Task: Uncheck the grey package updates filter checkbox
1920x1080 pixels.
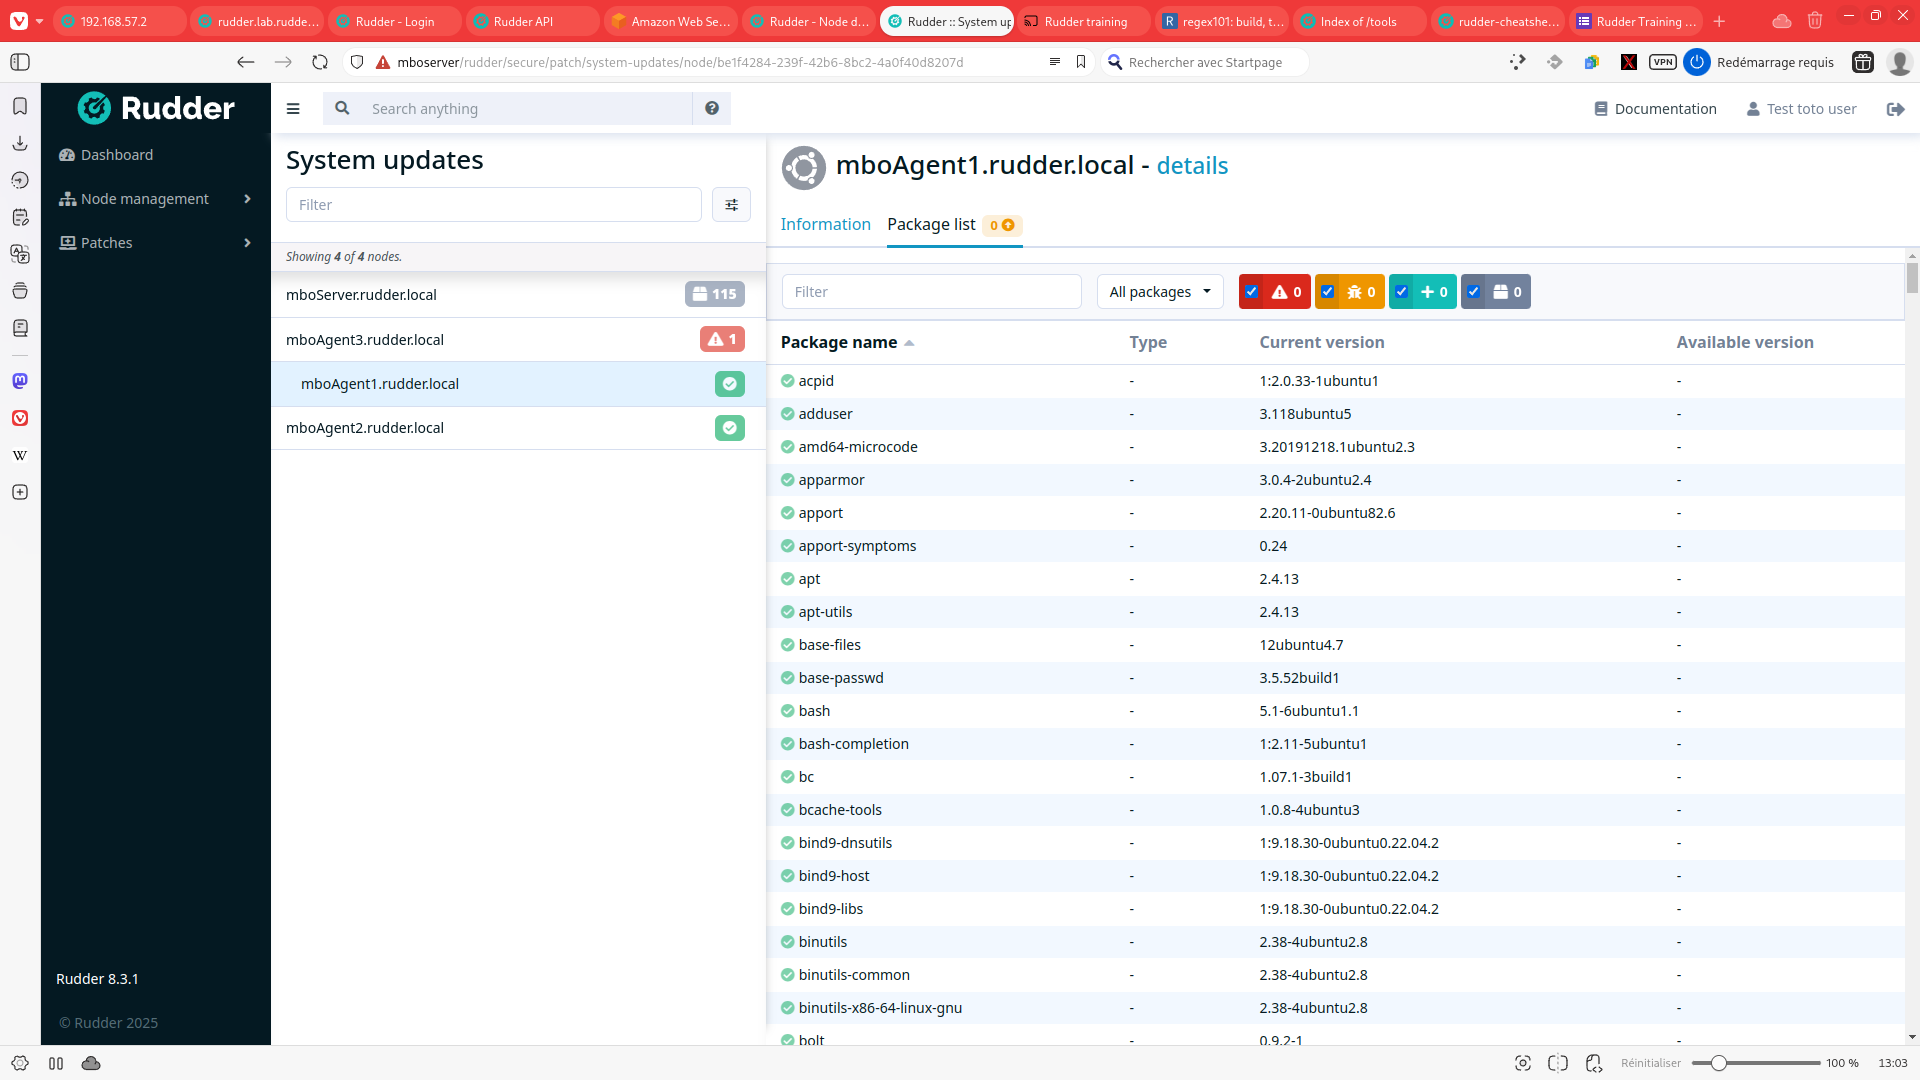Action: click(1474, 292)
